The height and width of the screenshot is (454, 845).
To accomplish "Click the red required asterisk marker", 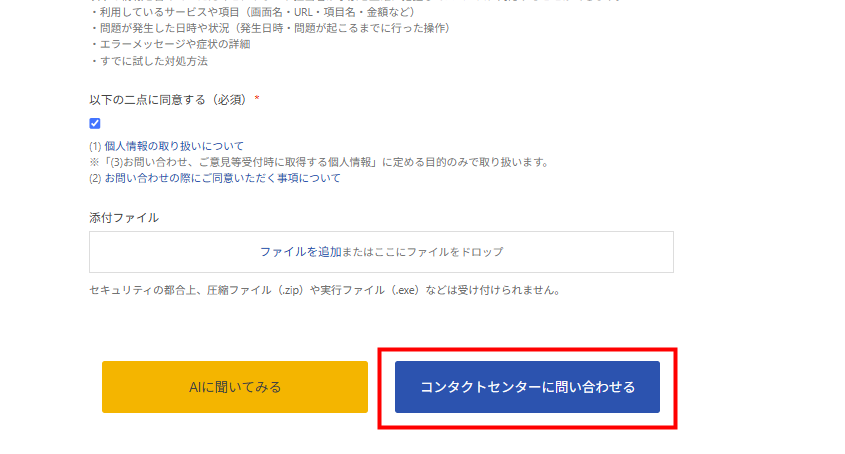I will pos(257,99).
